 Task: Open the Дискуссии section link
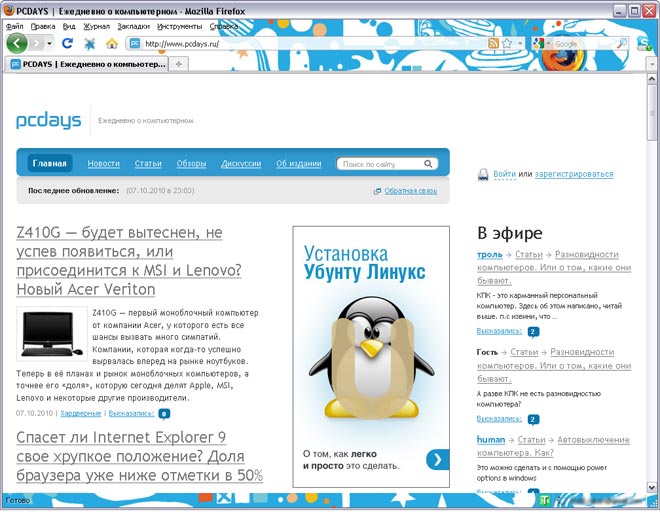click(x=241, y=163)
